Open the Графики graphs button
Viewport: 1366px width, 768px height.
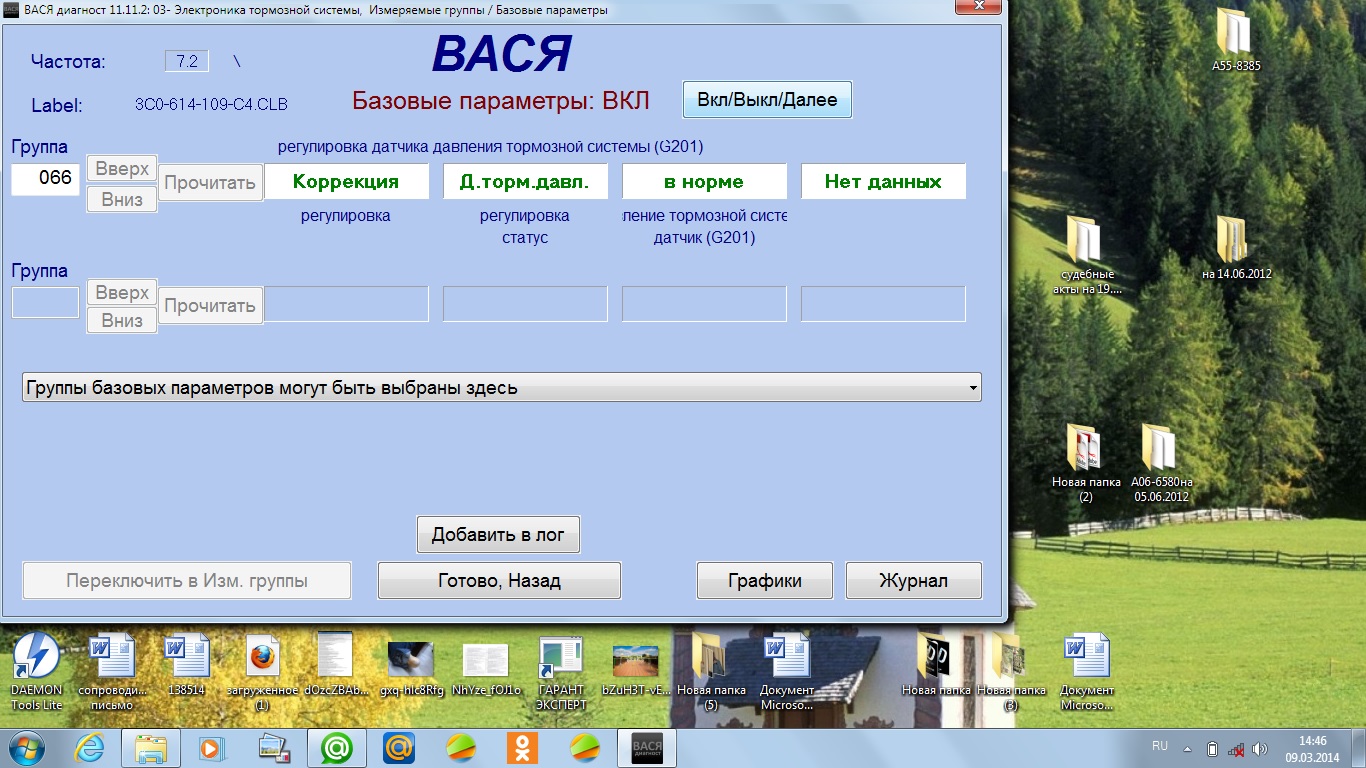[765, 581]
